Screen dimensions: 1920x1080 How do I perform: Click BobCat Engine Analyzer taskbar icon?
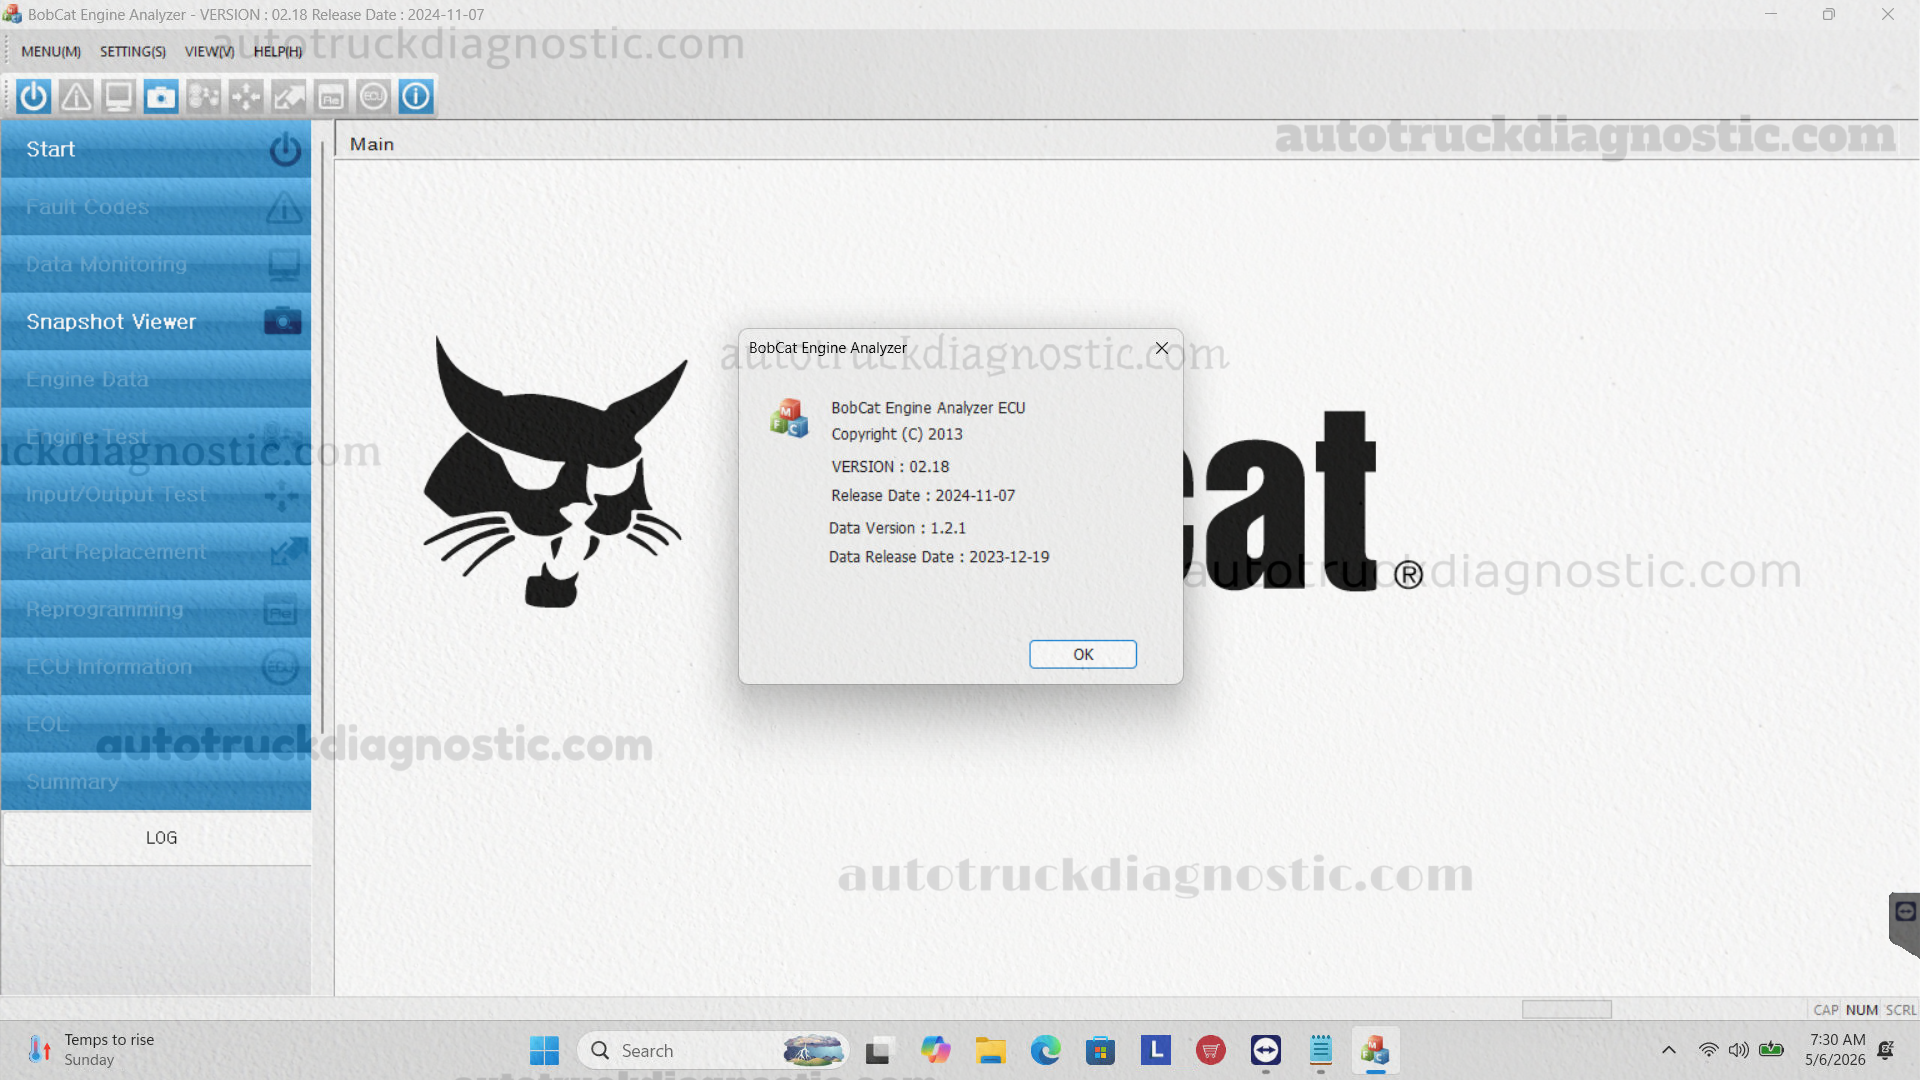pos(1375,1050)
